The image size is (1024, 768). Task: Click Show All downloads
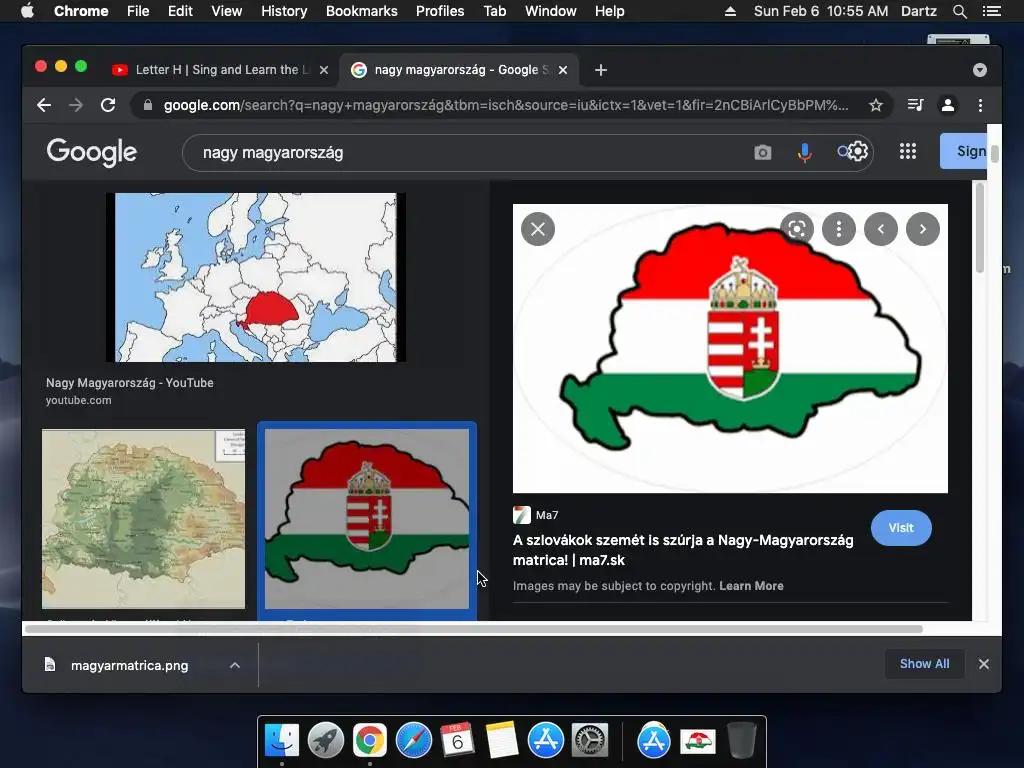[x=925, y=664]
